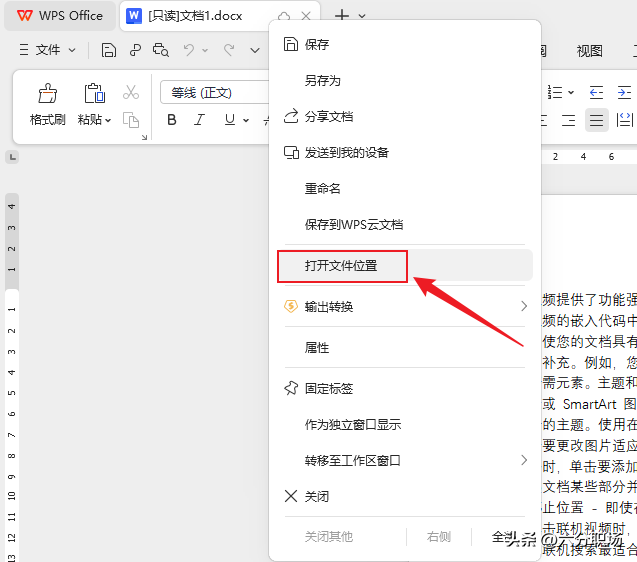Select the 格式刷 format painter tool
Image resolution: width=637 pixels, height=562 pixels.
tap(48, 104)
